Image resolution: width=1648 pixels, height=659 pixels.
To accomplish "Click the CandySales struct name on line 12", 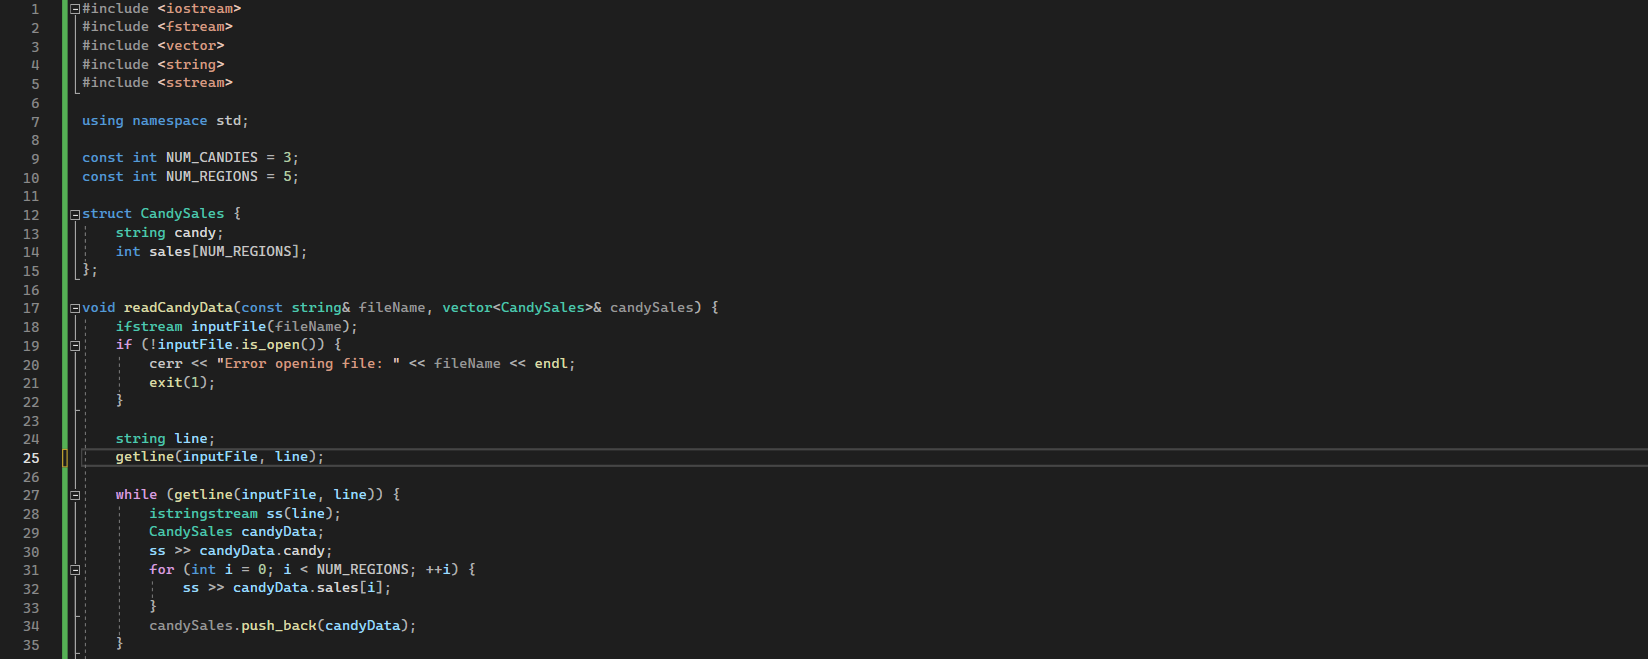I will pyautogui.click(x=182, y=214).
